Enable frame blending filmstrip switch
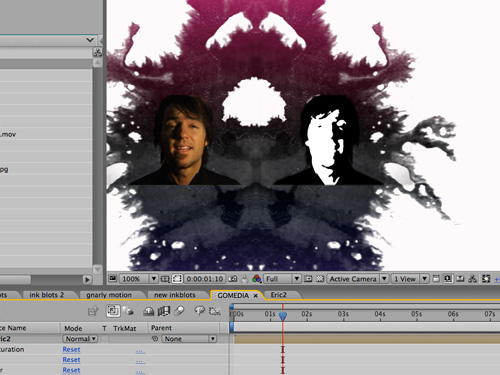The width and height of the screenshot is (500, 375). [x=164, y=311]
